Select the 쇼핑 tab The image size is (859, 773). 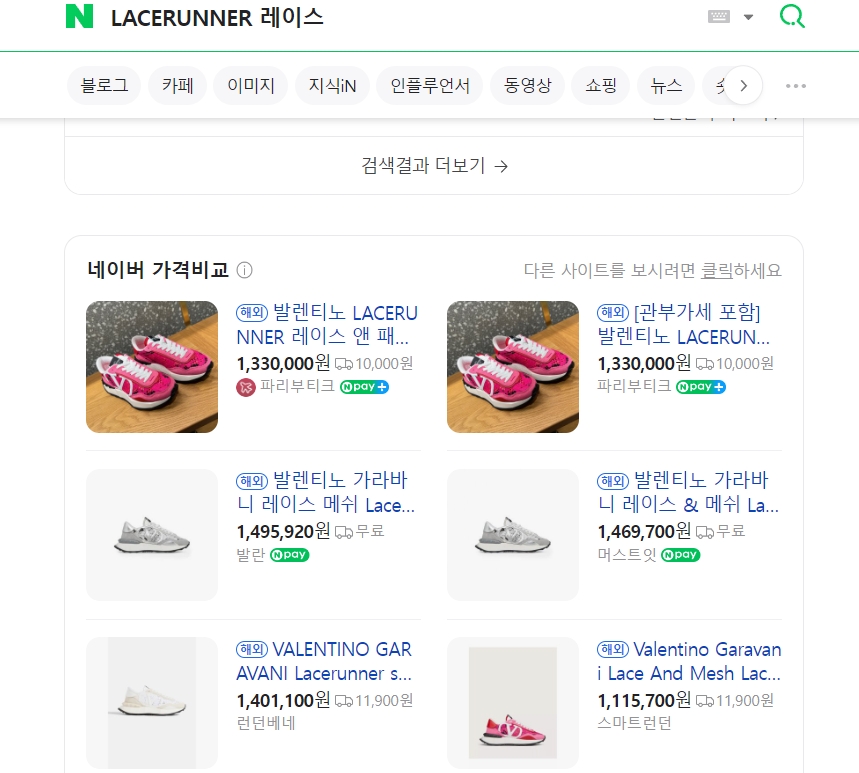[601, 86]
